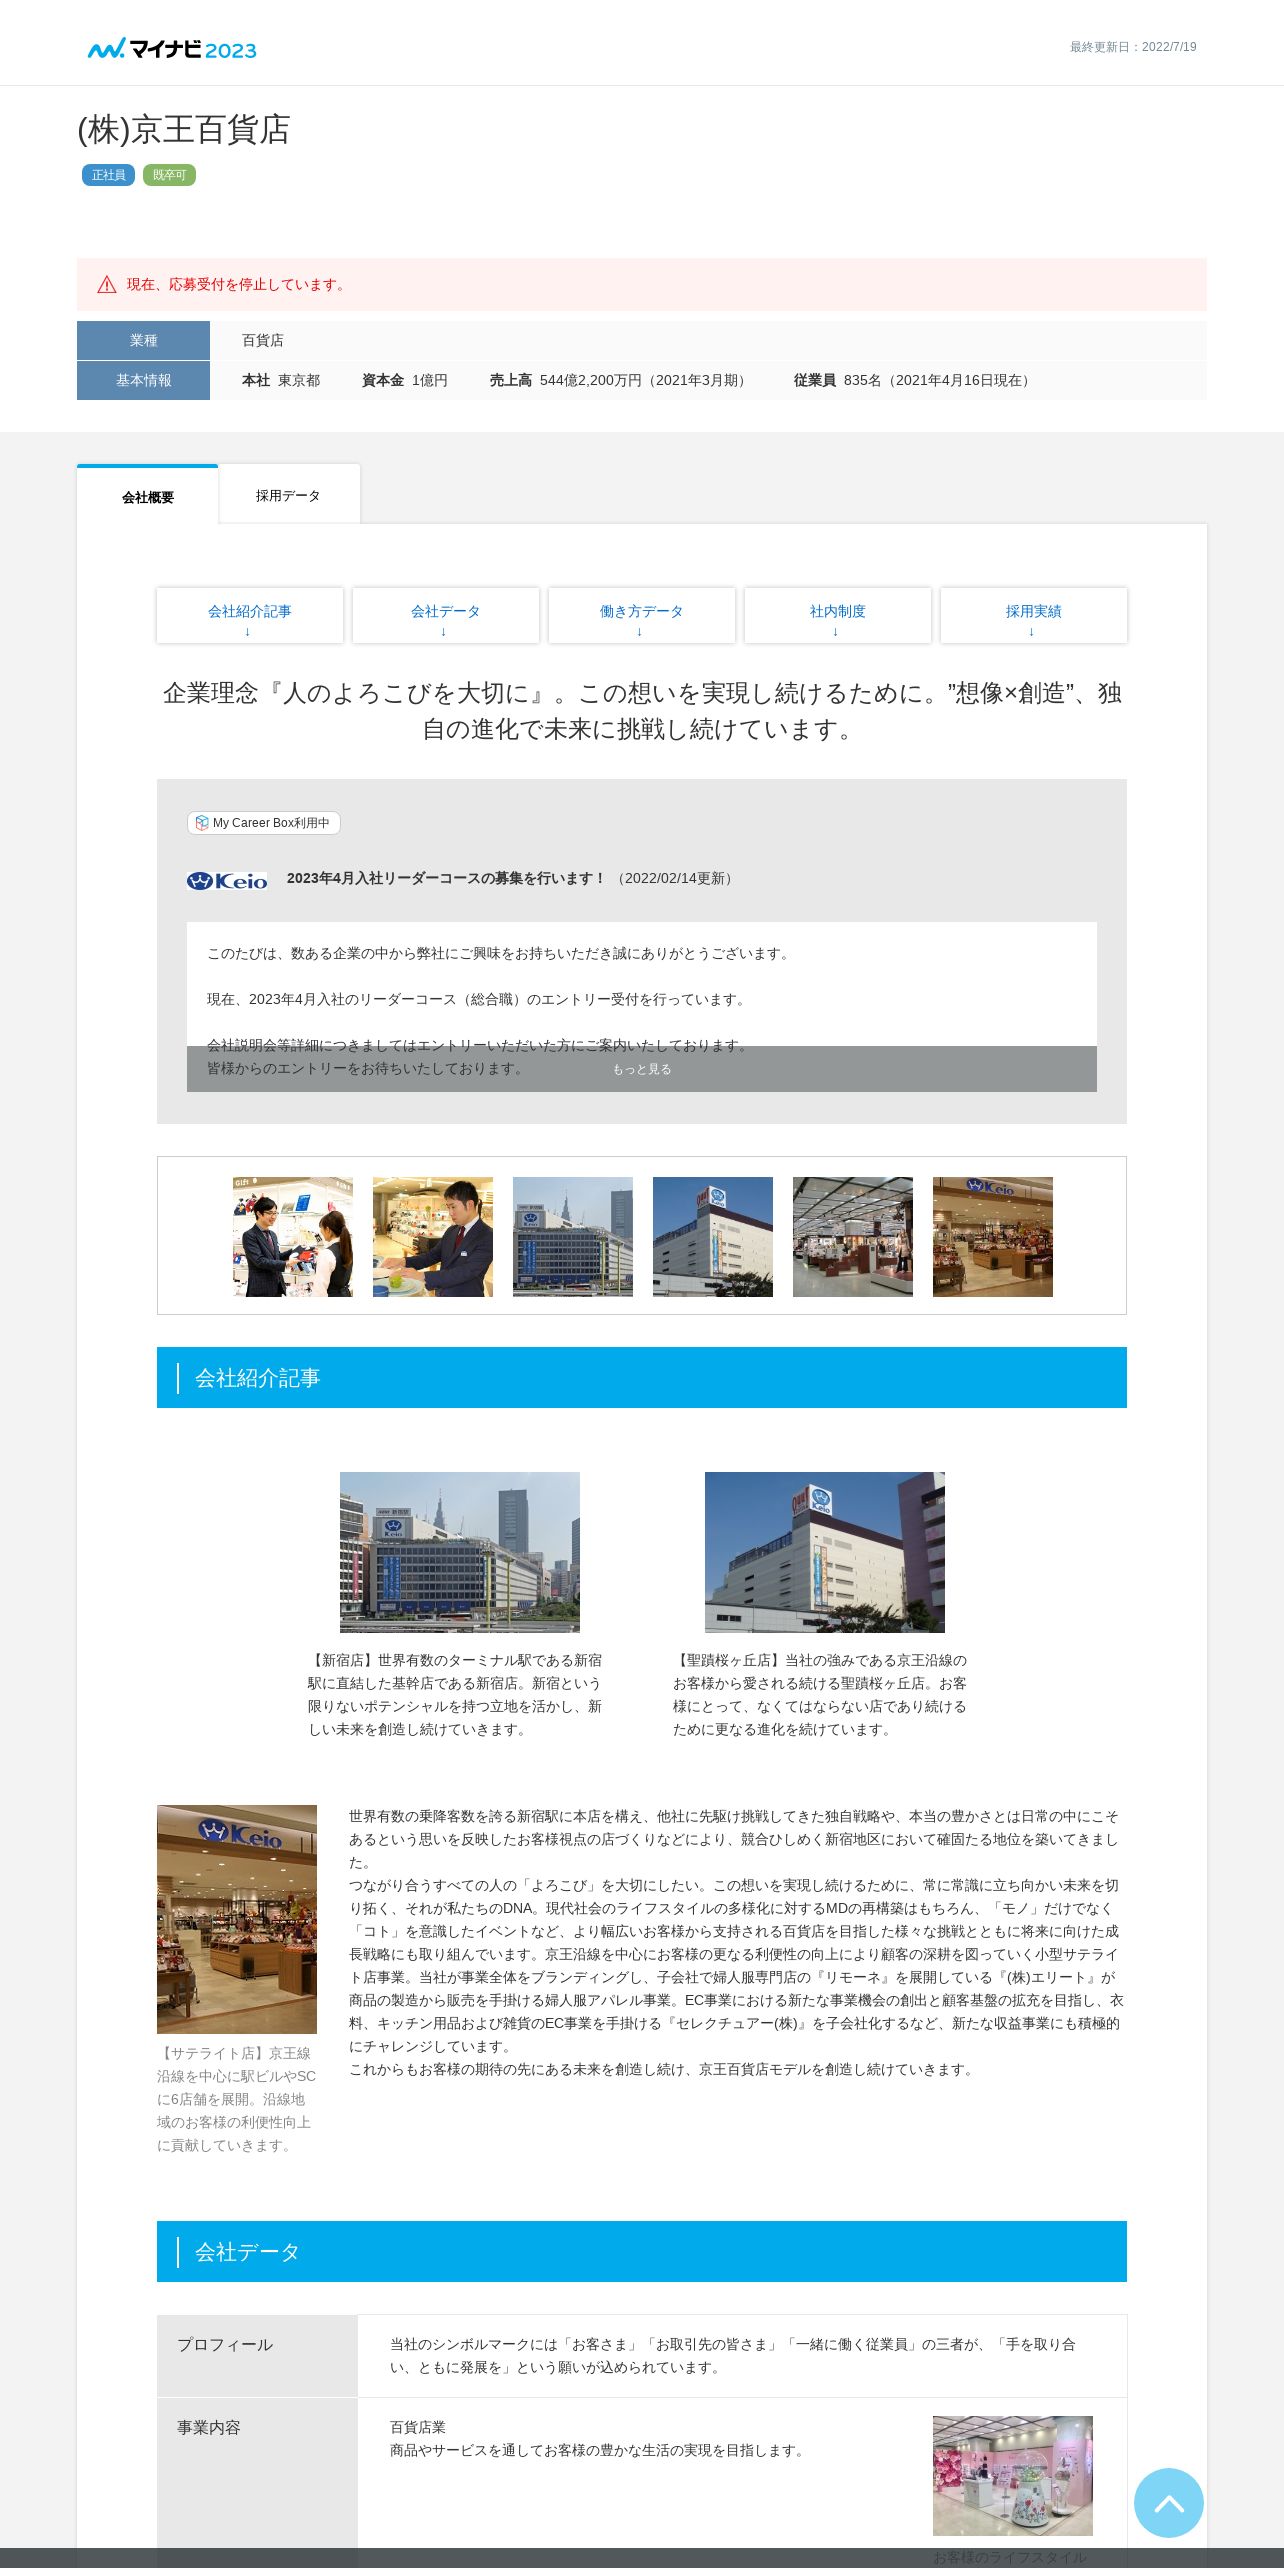
Task: Click the pink shop photo in 事業内容
Action: pyautogui.click(x=1013, y=2476)
